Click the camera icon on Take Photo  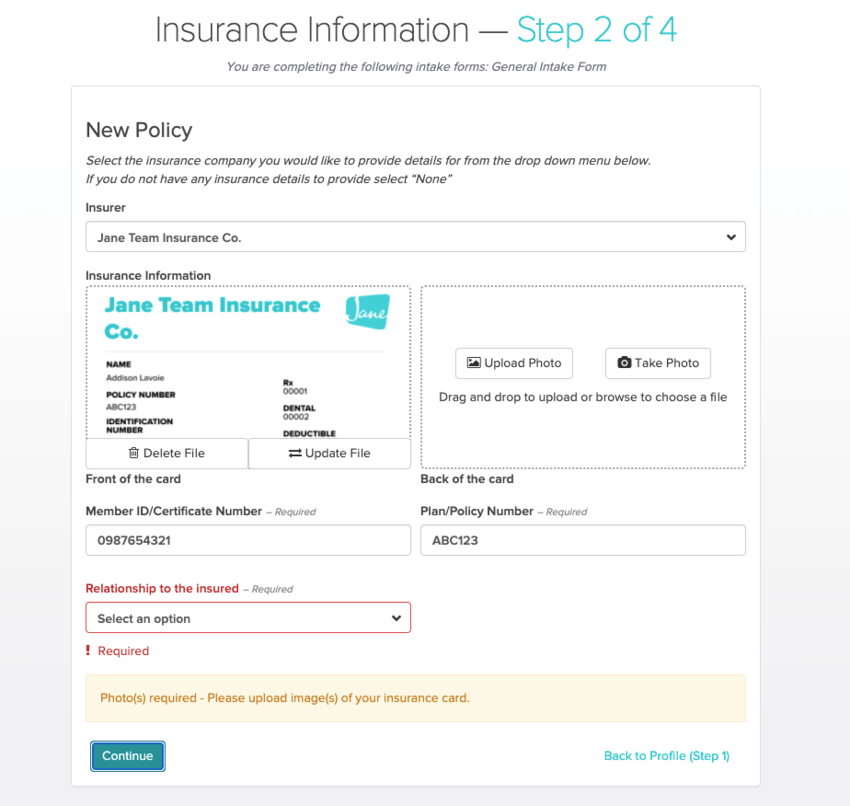point(624,363)
